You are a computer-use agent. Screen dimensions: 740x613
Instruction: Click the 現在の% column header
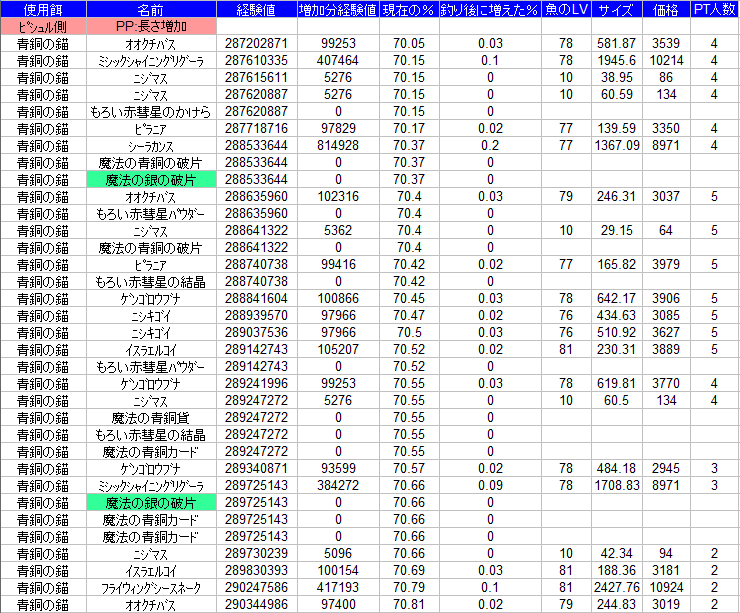[410, 10]
